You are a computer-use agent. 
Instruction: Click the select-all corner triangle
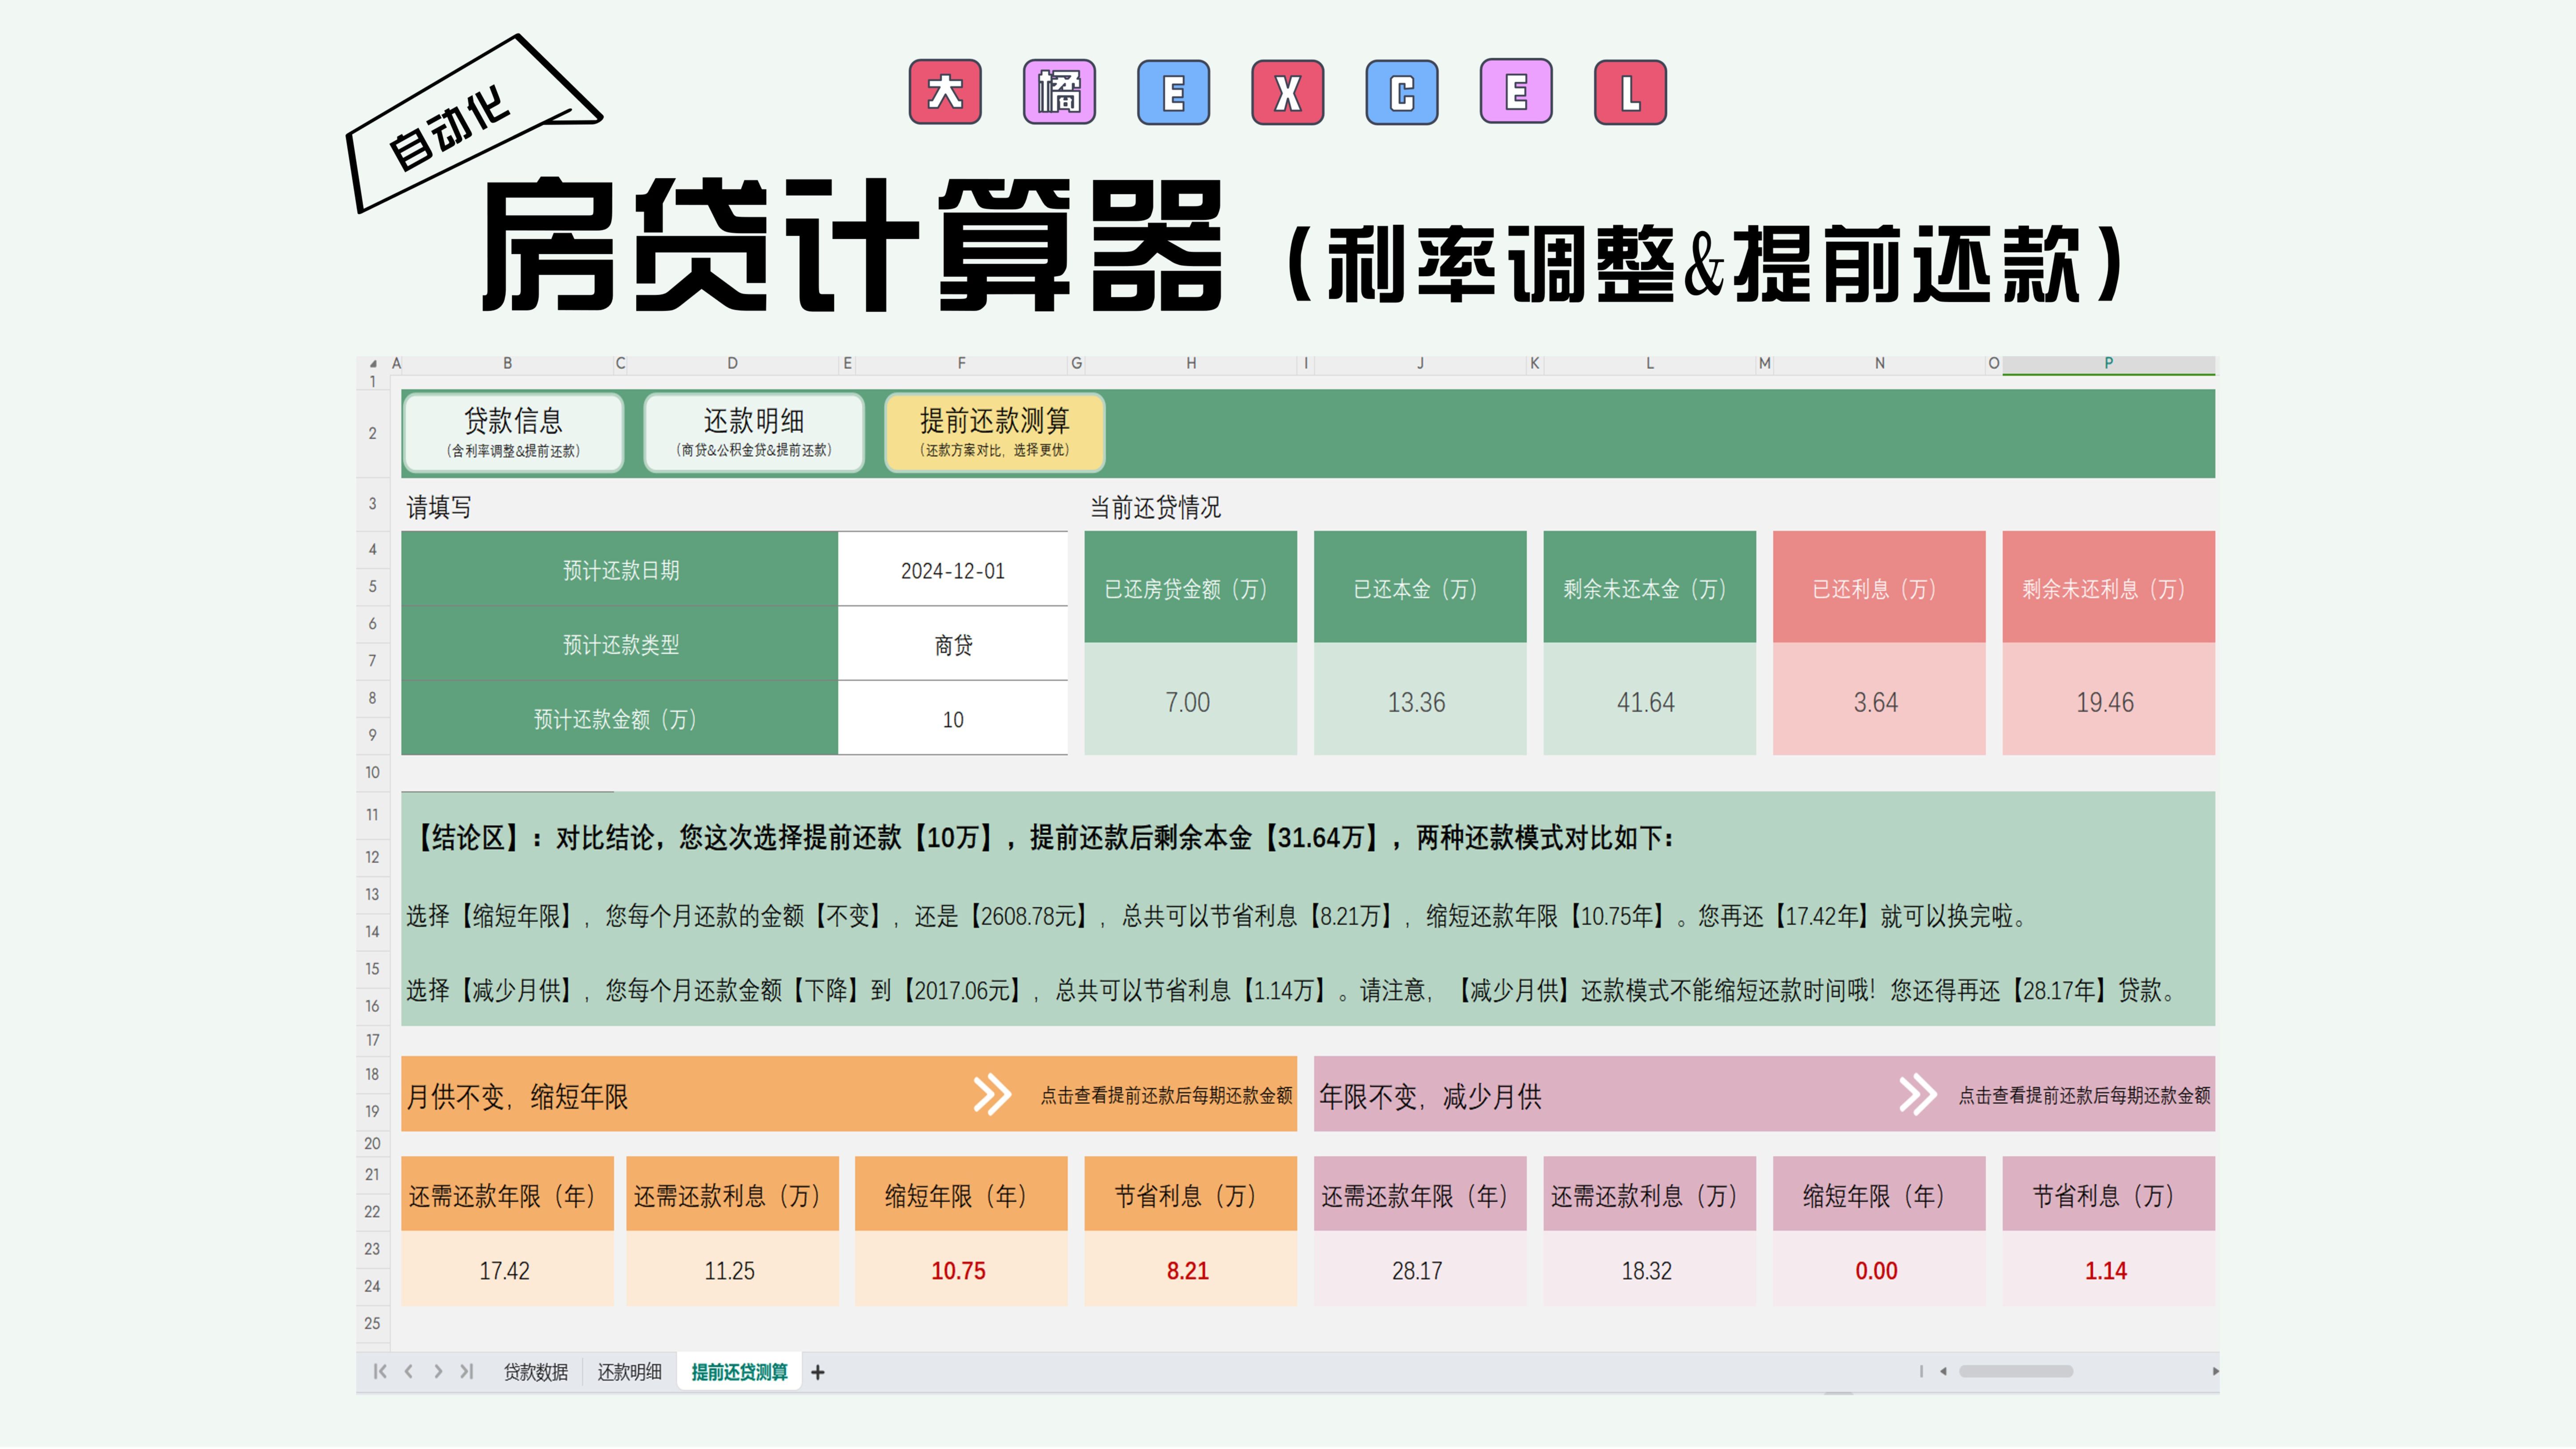373,364
